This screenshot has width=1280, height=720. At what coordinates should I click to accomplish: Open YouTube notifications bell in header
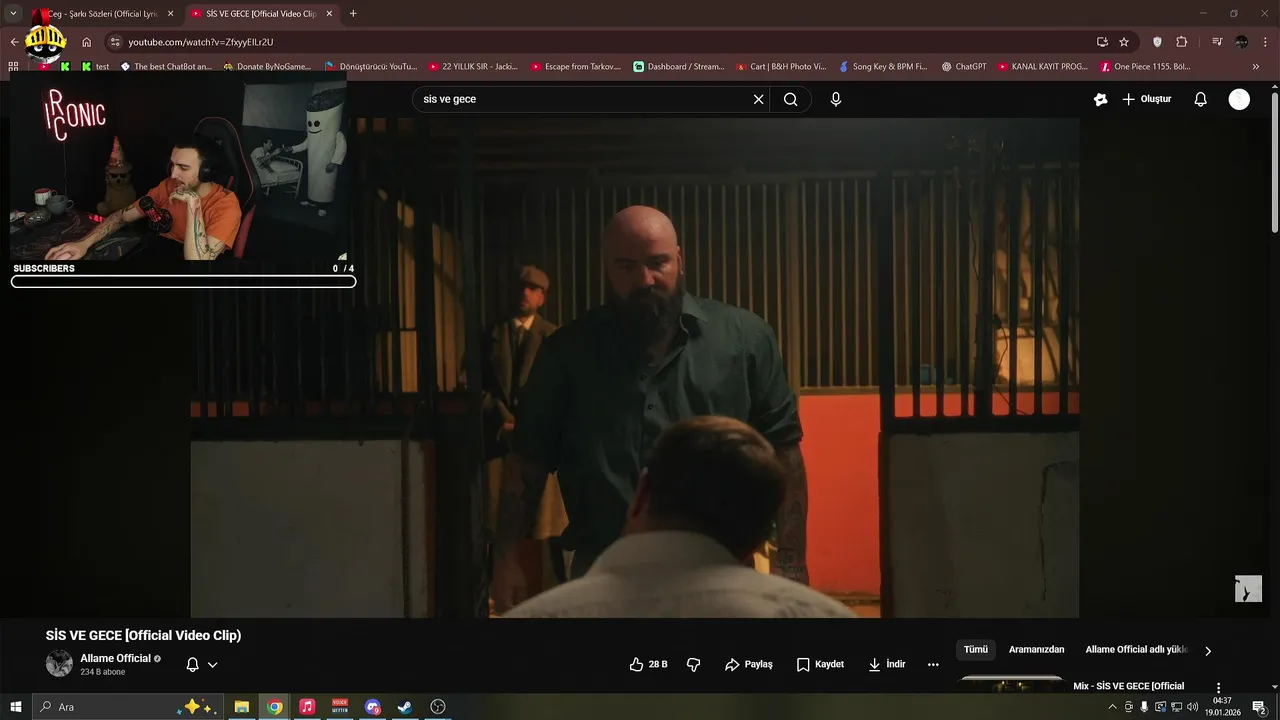(1201, 99)
